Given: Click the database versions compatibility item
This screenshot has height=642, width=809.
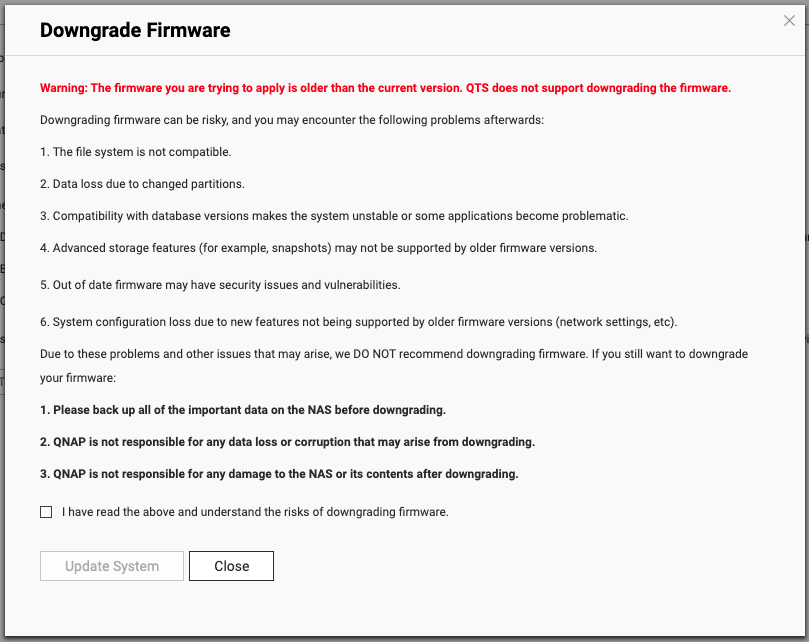Looking at the screenshot, I should 334,216.
